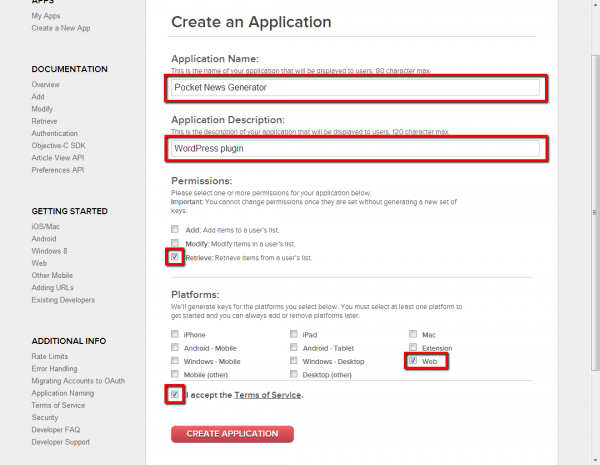The image size is (600, 465).
Task: Click the vertical scrollbar thumb
Action: pyautogui.click(x=595, y=212)
